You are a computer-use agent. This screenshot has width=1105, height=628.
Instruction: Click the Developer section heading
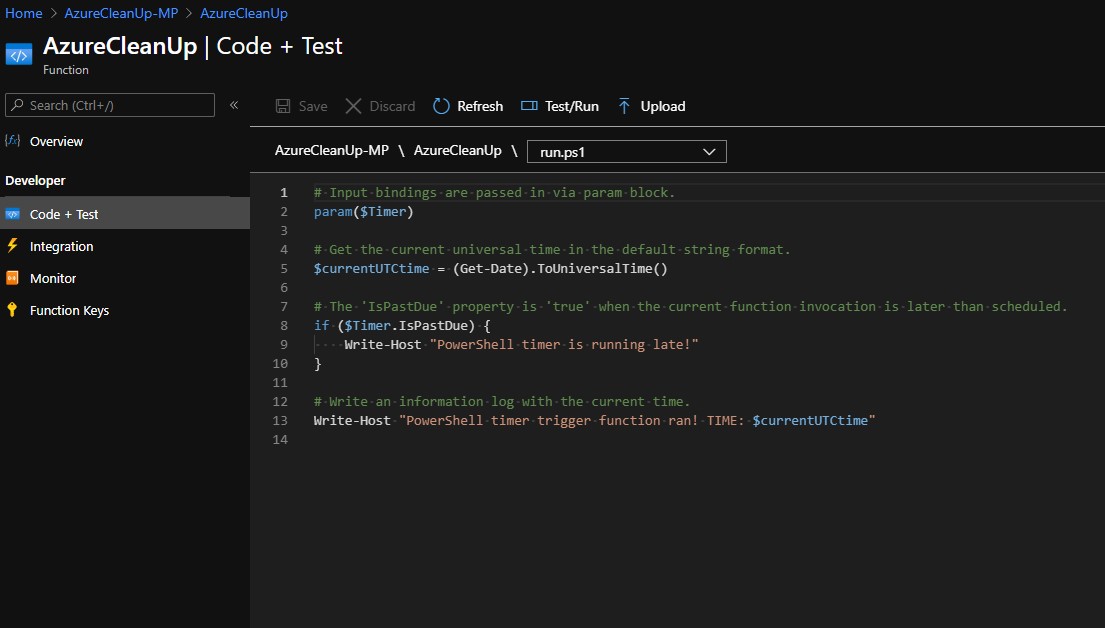[x=35, y=180]
